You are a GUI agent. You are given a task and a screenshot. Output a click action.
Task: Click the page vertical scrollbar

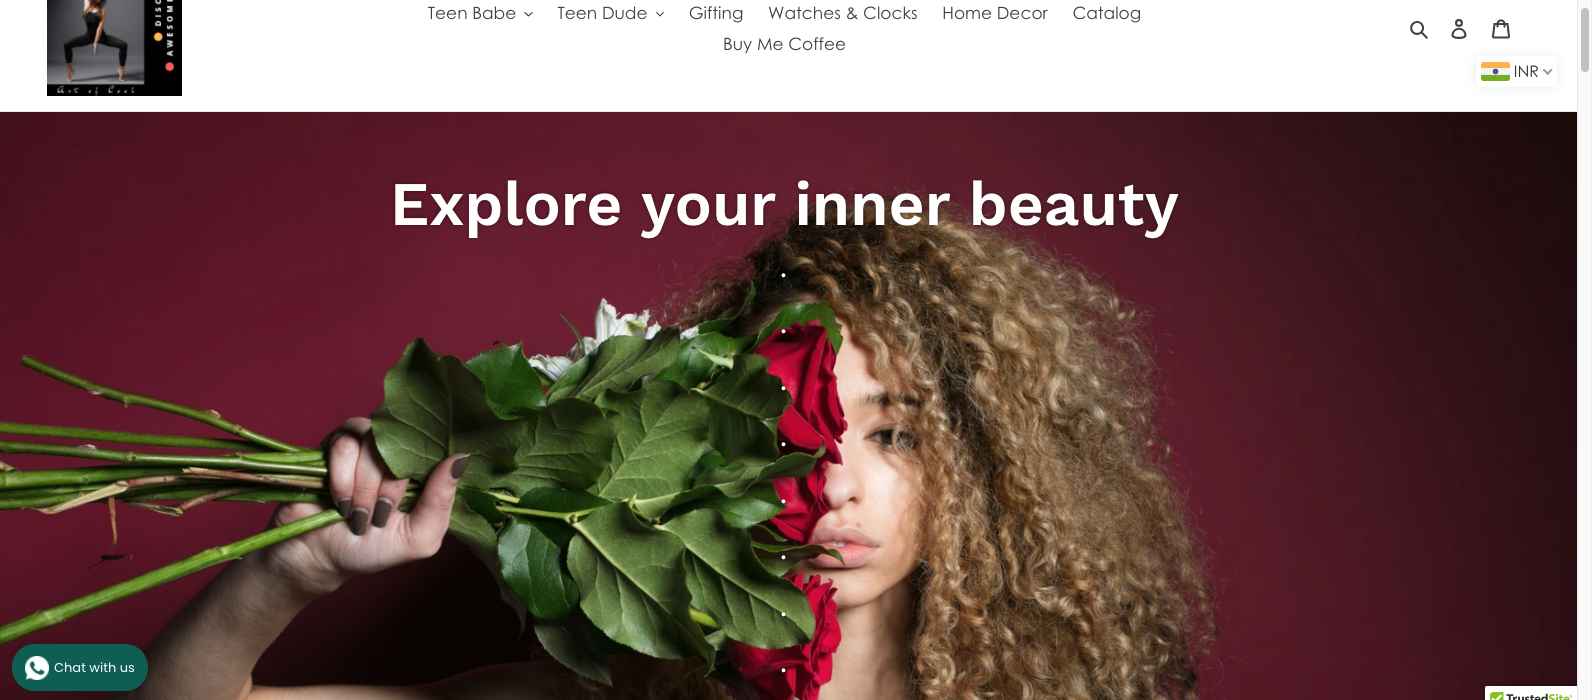point(1585,350)
